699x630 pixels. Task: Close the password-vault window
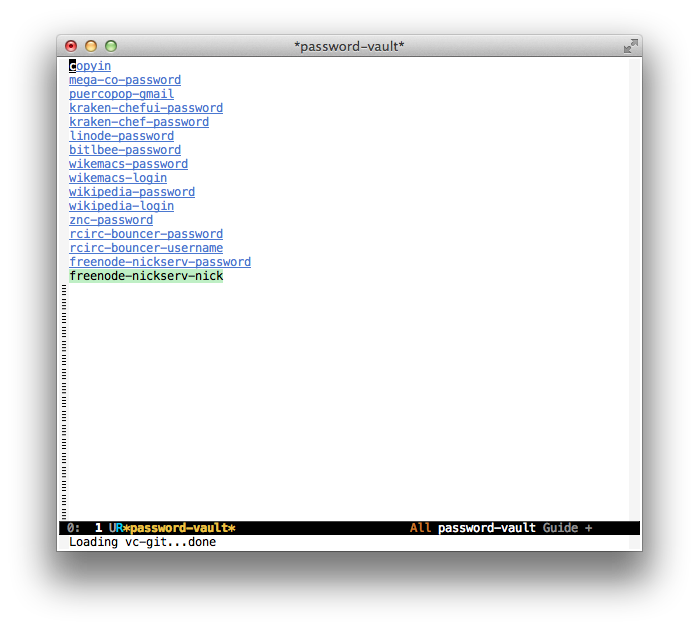tap(71, 46)
